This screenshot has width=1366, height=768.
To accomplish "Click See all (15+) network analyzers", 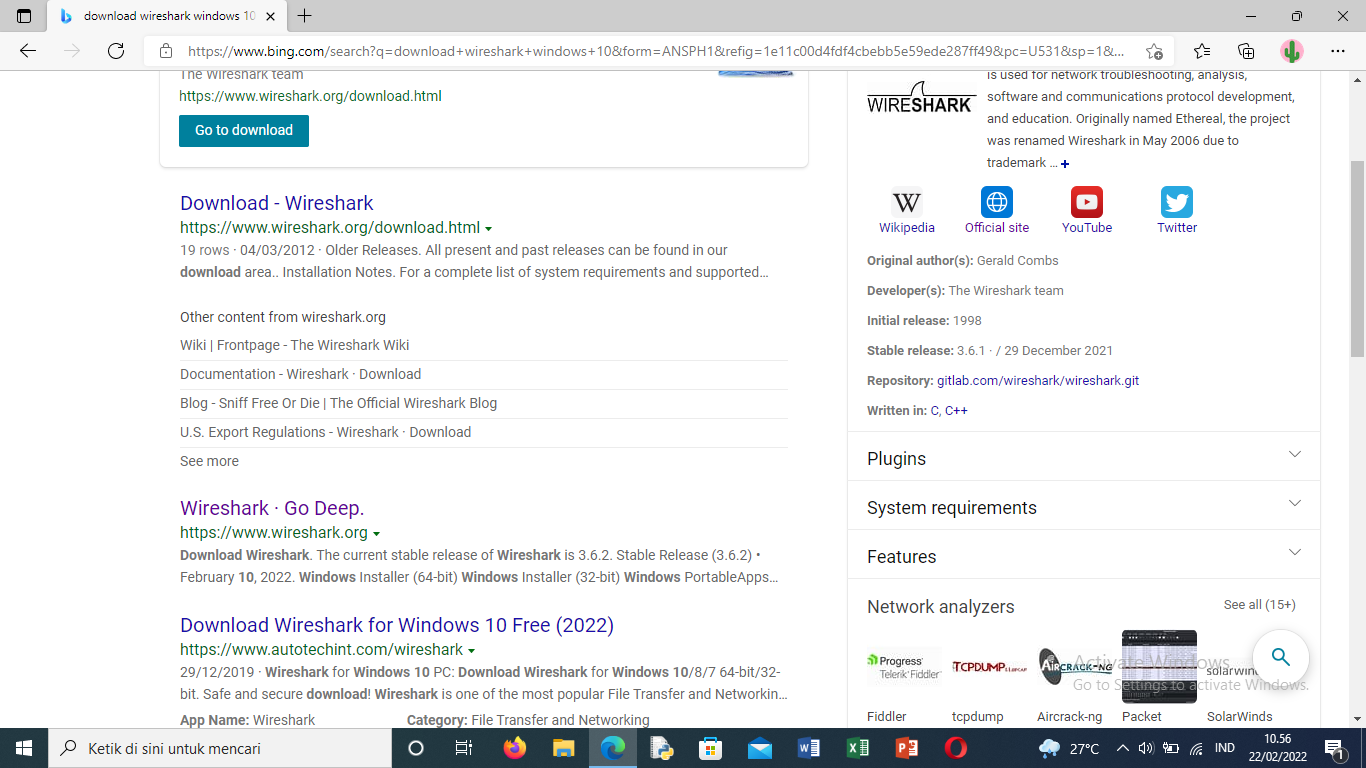I will [x=1259, y=605].
